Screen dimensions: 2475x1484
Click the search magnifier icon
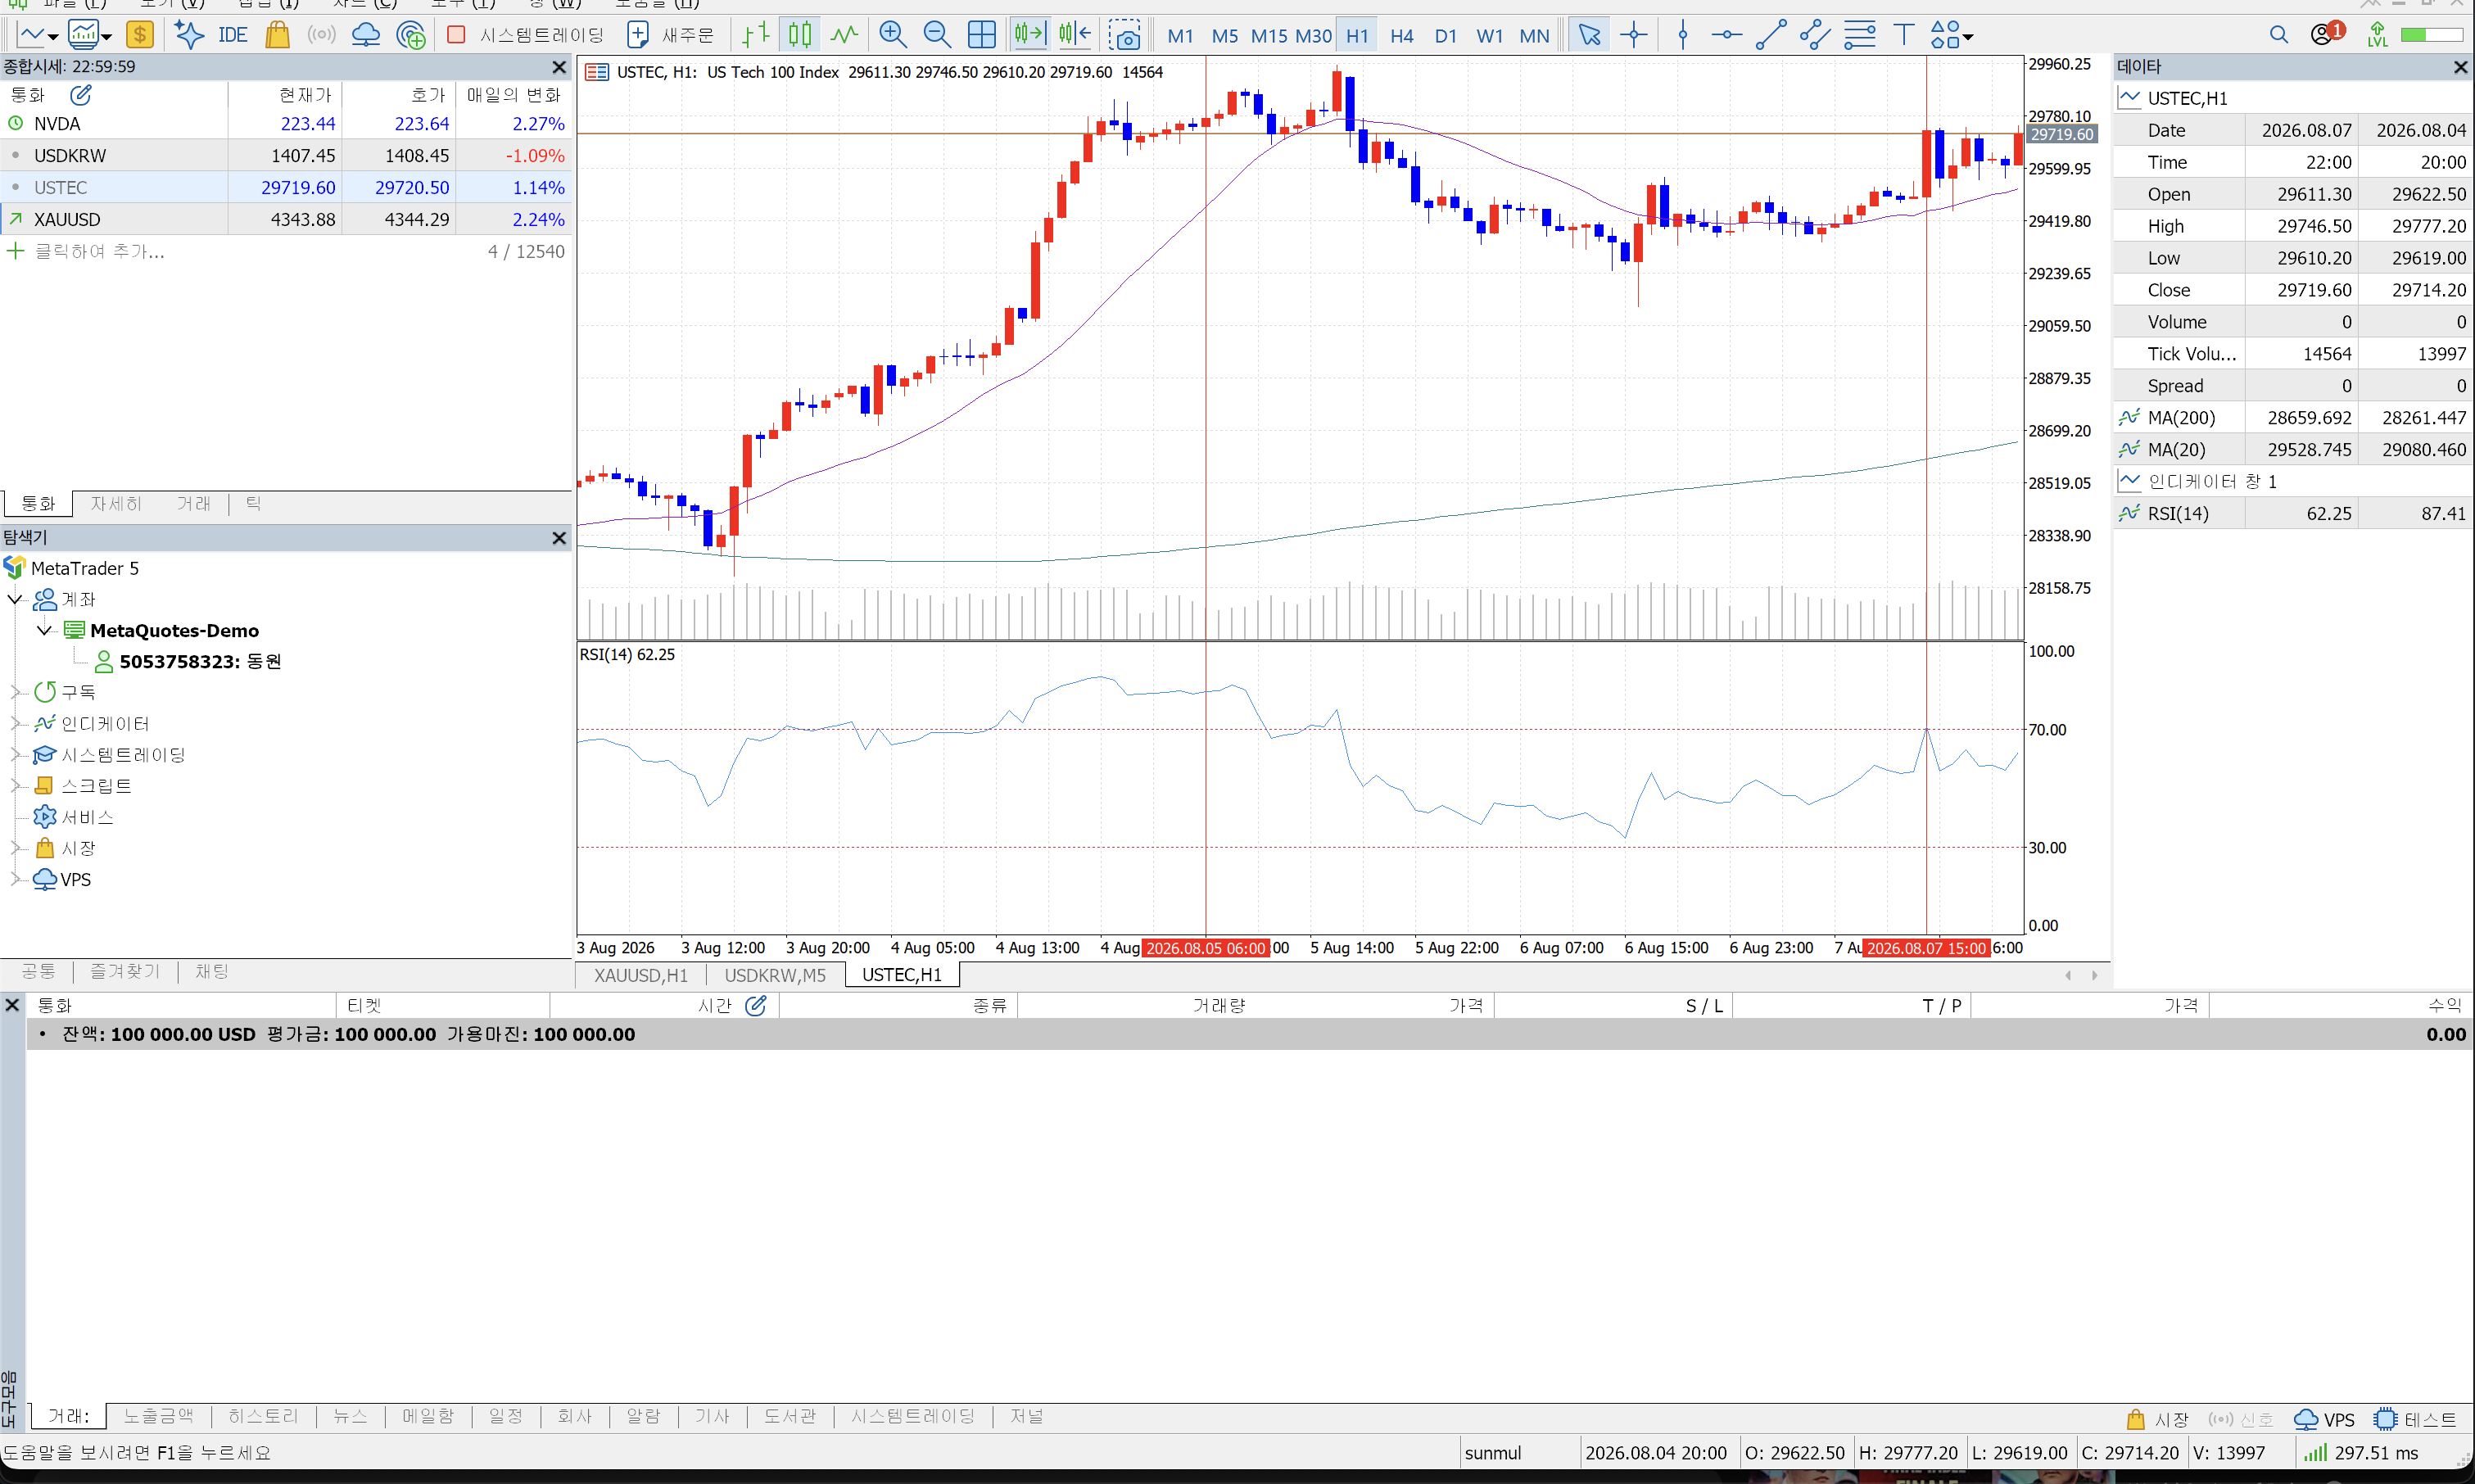click(x=2278, y=35)
